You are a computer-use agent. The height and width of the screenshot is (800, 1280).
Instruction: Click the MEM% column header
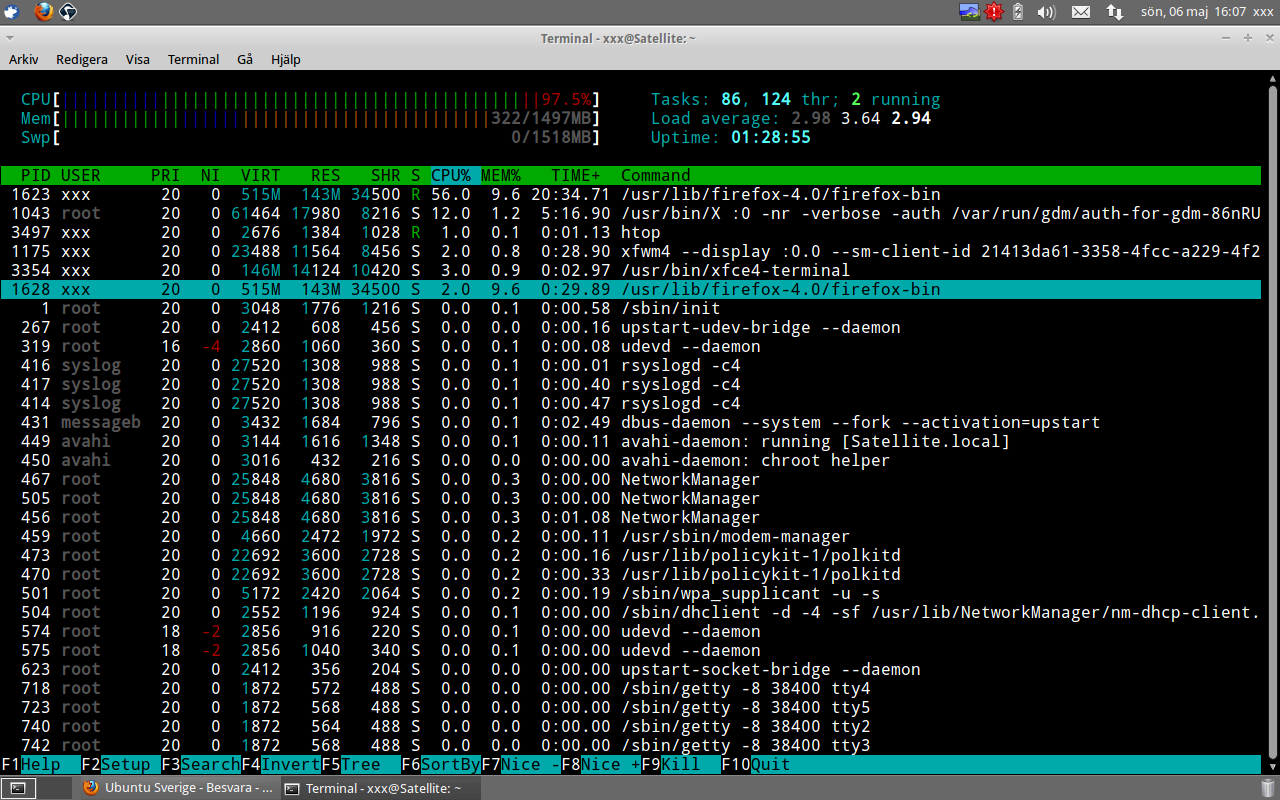[501, 175]
